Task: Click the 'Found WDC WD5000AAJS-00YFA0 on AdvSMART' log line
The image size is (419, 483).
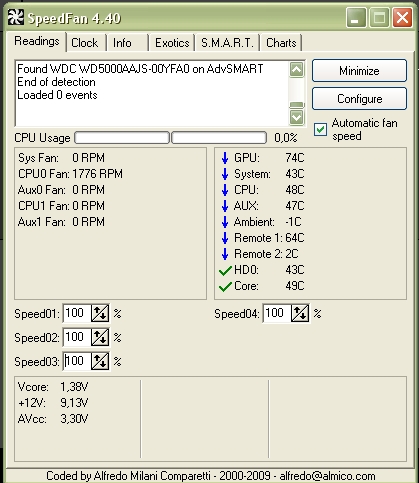Action: pyautogui.click(x=140, y=69)
